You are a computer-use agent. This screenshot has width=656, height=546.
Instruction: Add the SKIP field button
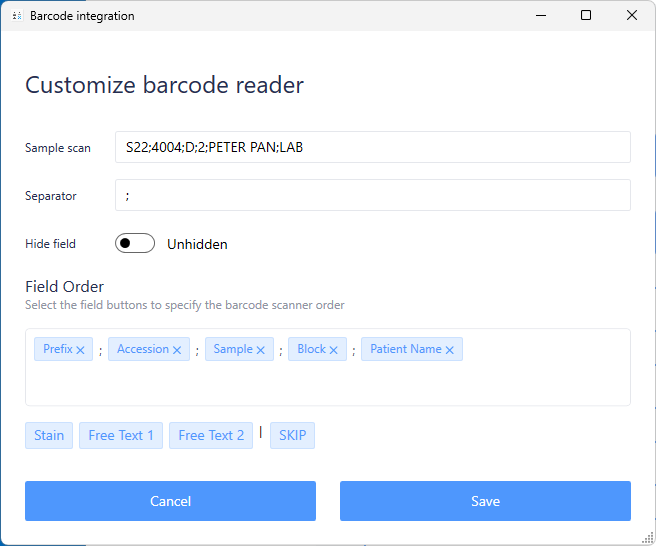[x=292, y=435]
